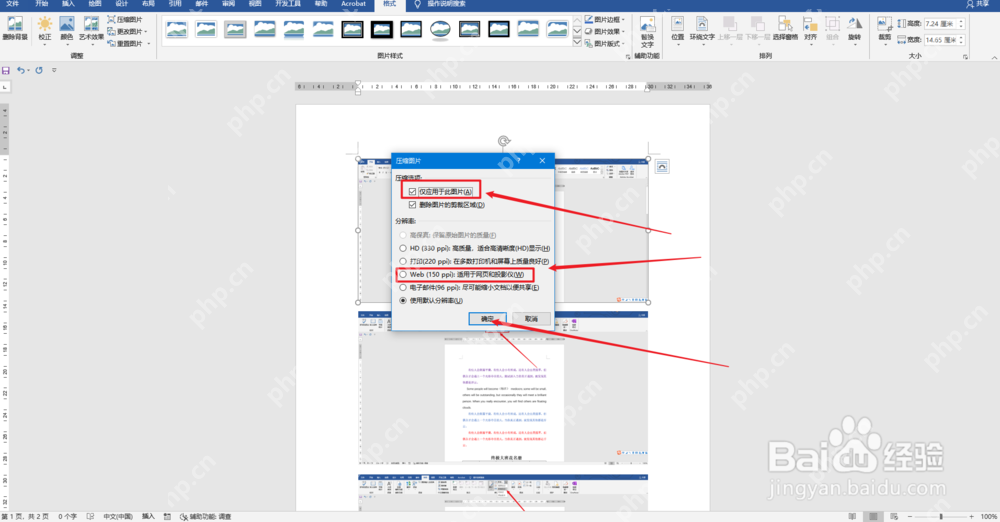The image size is (1000, 522).
Task: Open the Corrections (校正) sun icon
Action: (45, 29)
